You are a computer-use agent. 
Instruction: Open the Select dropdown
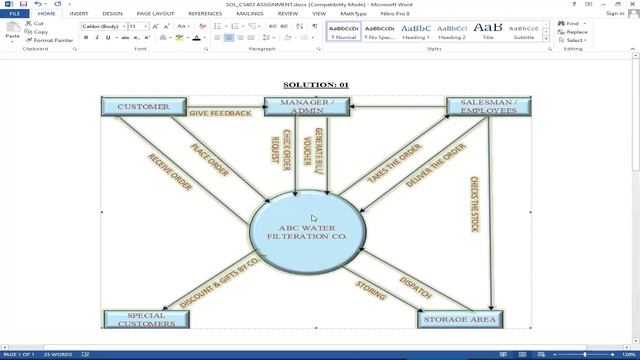(573, 40)
